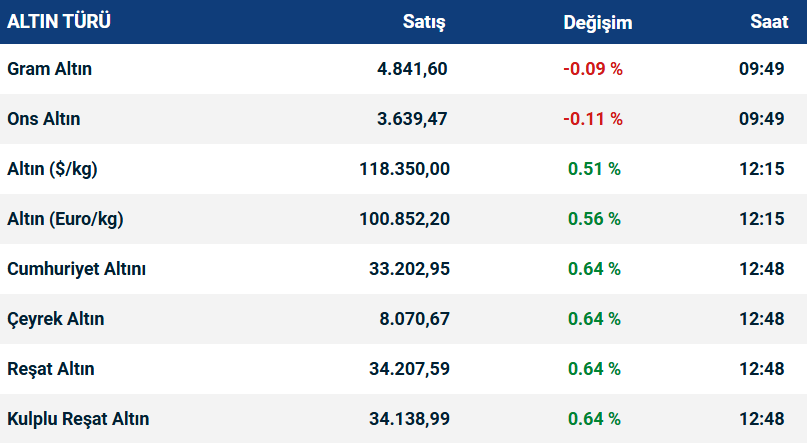Click Gram Altın price 4.841,60
Image resolution: width=807 pixels, height=443 pixels.
412,69
